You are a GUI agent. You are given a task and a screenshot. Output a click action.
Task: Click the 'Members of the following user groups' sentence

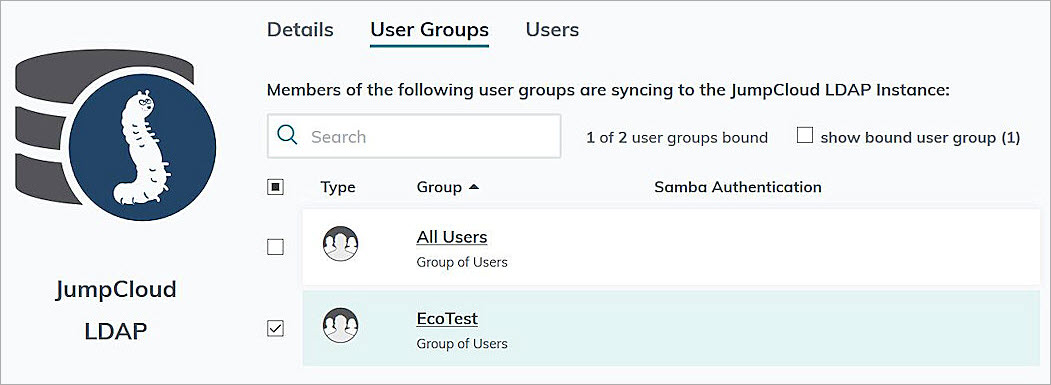[x=609, y=90]
